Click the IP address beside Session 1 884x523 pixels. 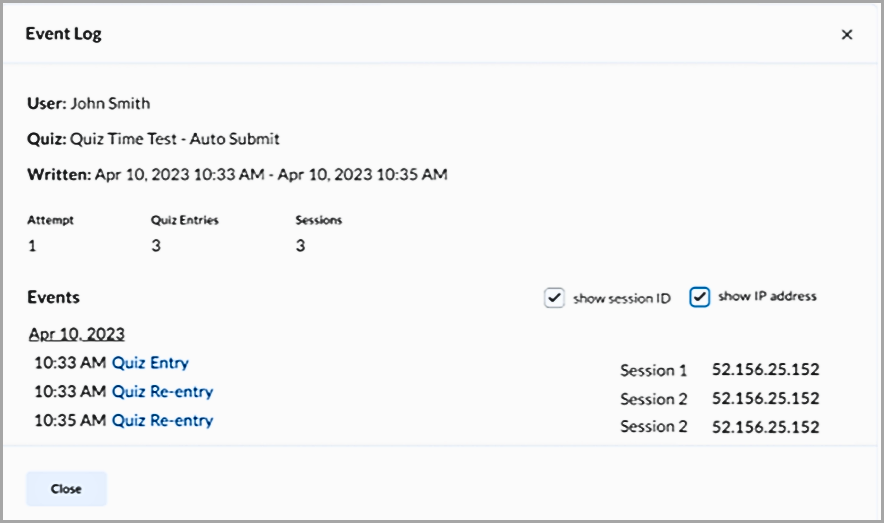(765, 370)
